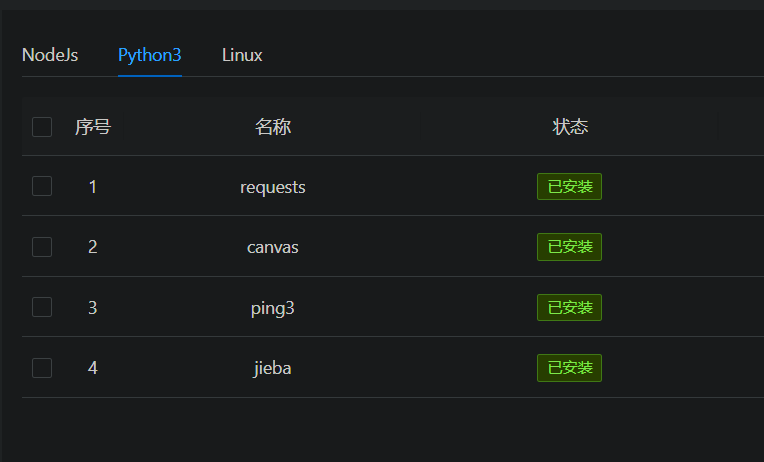
Task: Click the 已安装 status tag for requests
Action: coord(570,187)
